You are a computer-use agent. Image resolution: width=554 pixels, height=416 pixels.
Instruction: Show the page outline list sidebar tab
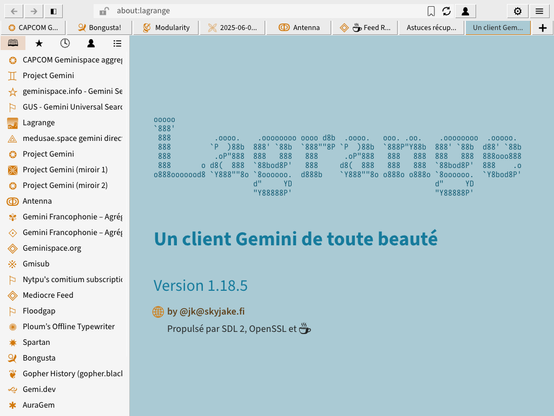click(117, 43)
